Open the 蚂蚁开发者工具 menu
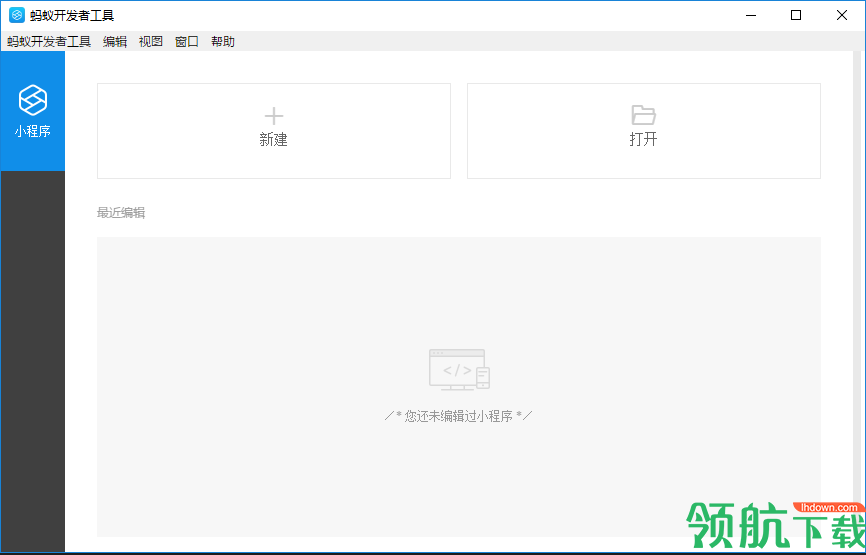 pos(49,41)
